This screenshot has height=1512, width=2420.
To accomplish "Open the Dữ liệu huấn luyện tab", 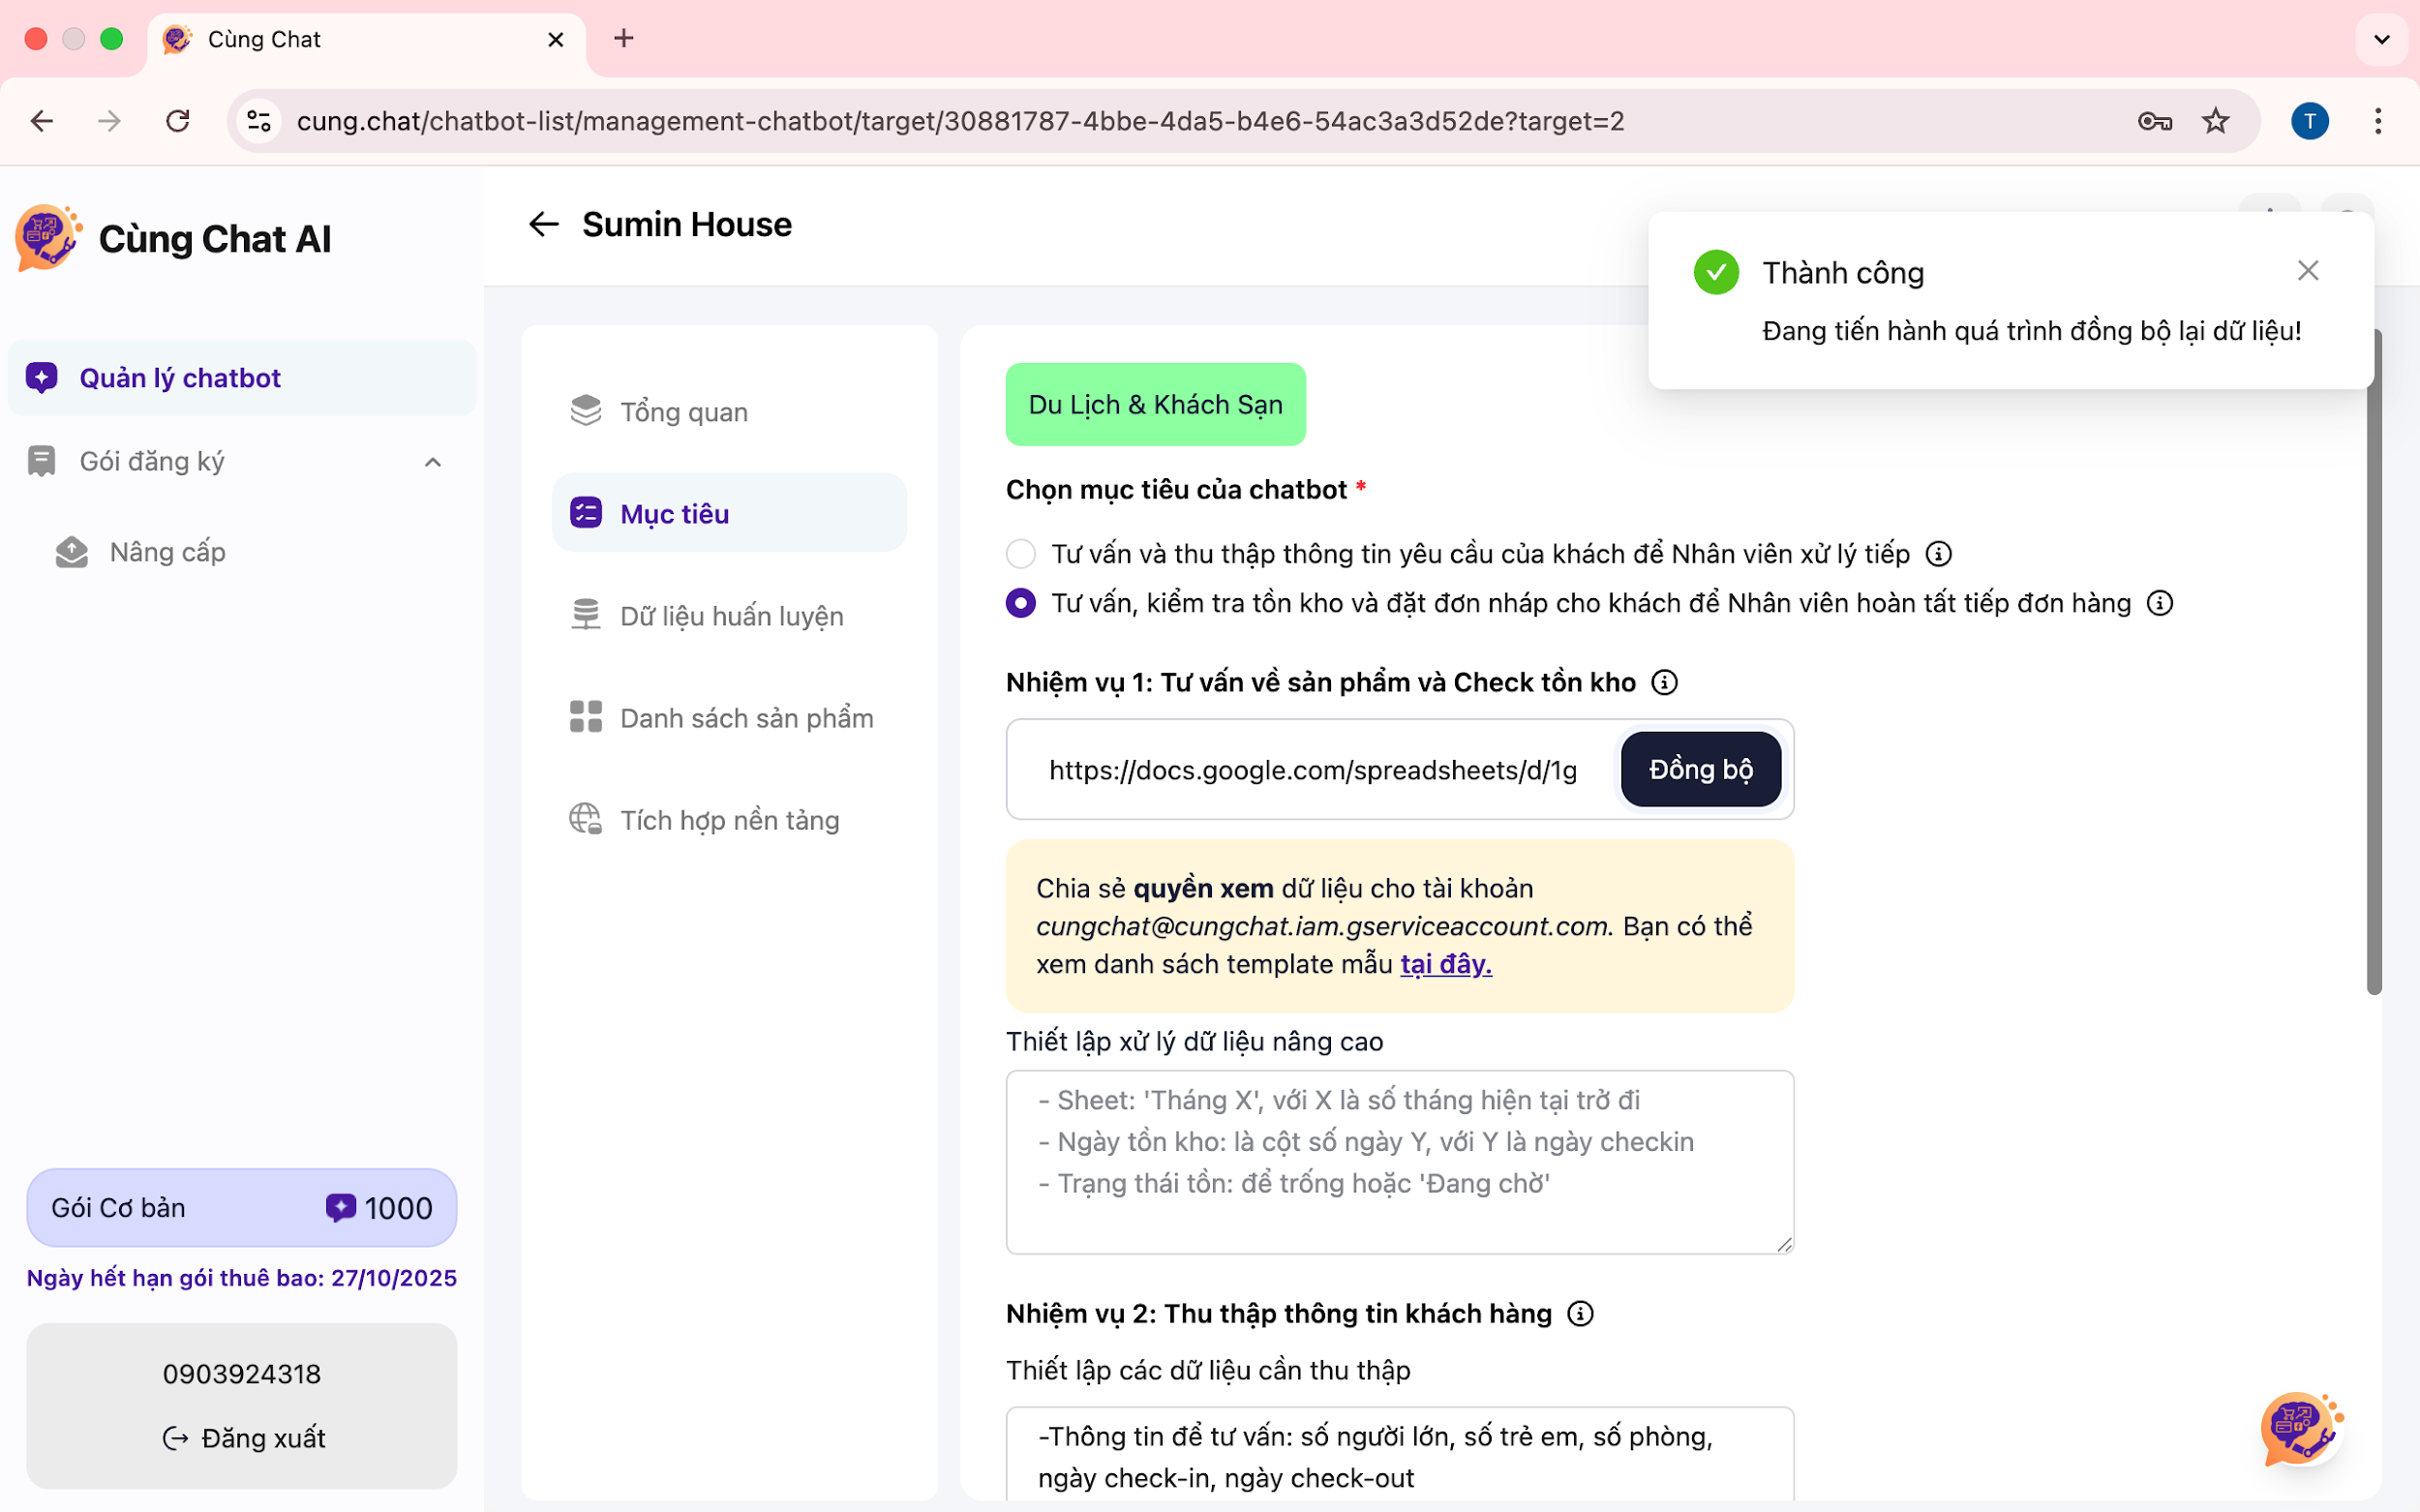I will 730,616.
